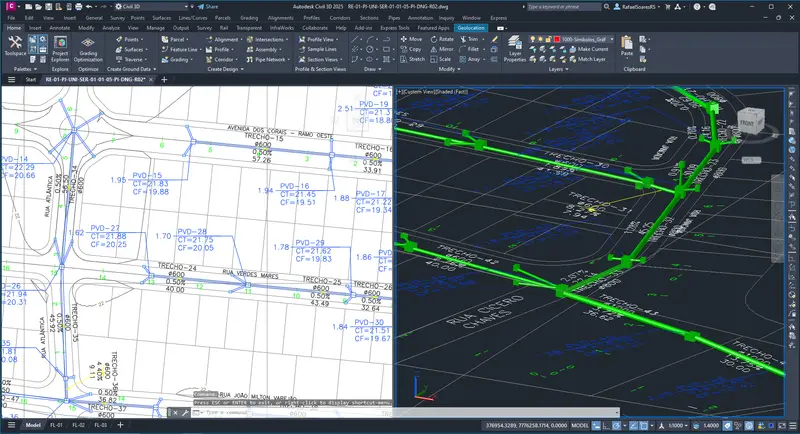The height and width of the screenshot is (434, 800).
Task: Open the Toolspace palette
Action: point(15,45)
